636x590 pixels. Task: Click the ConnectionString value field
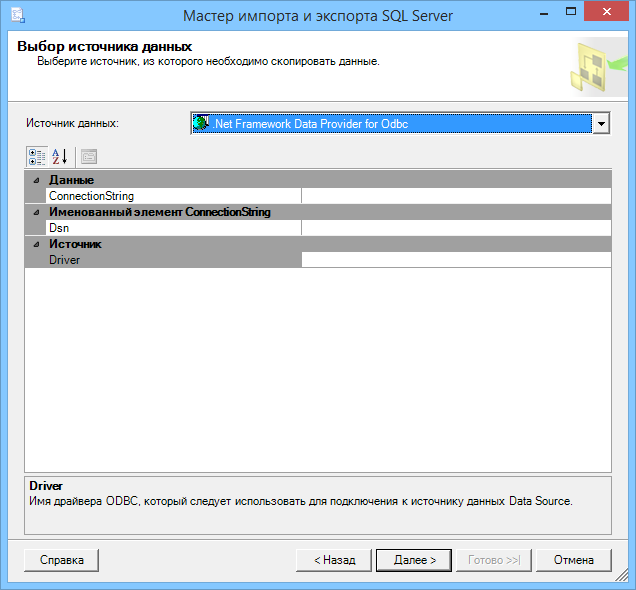pos(456,196)
